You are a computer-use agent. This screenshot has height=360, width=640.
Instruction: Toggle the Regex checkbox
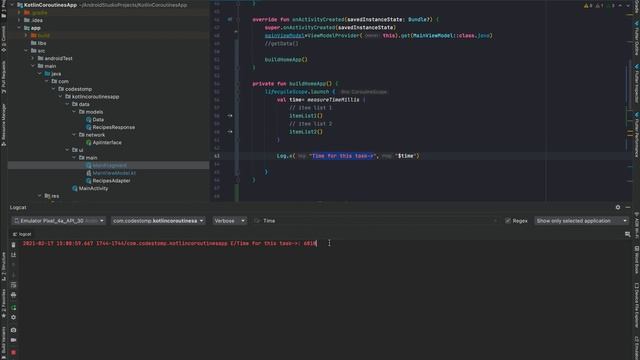click(x=508, y=221)
